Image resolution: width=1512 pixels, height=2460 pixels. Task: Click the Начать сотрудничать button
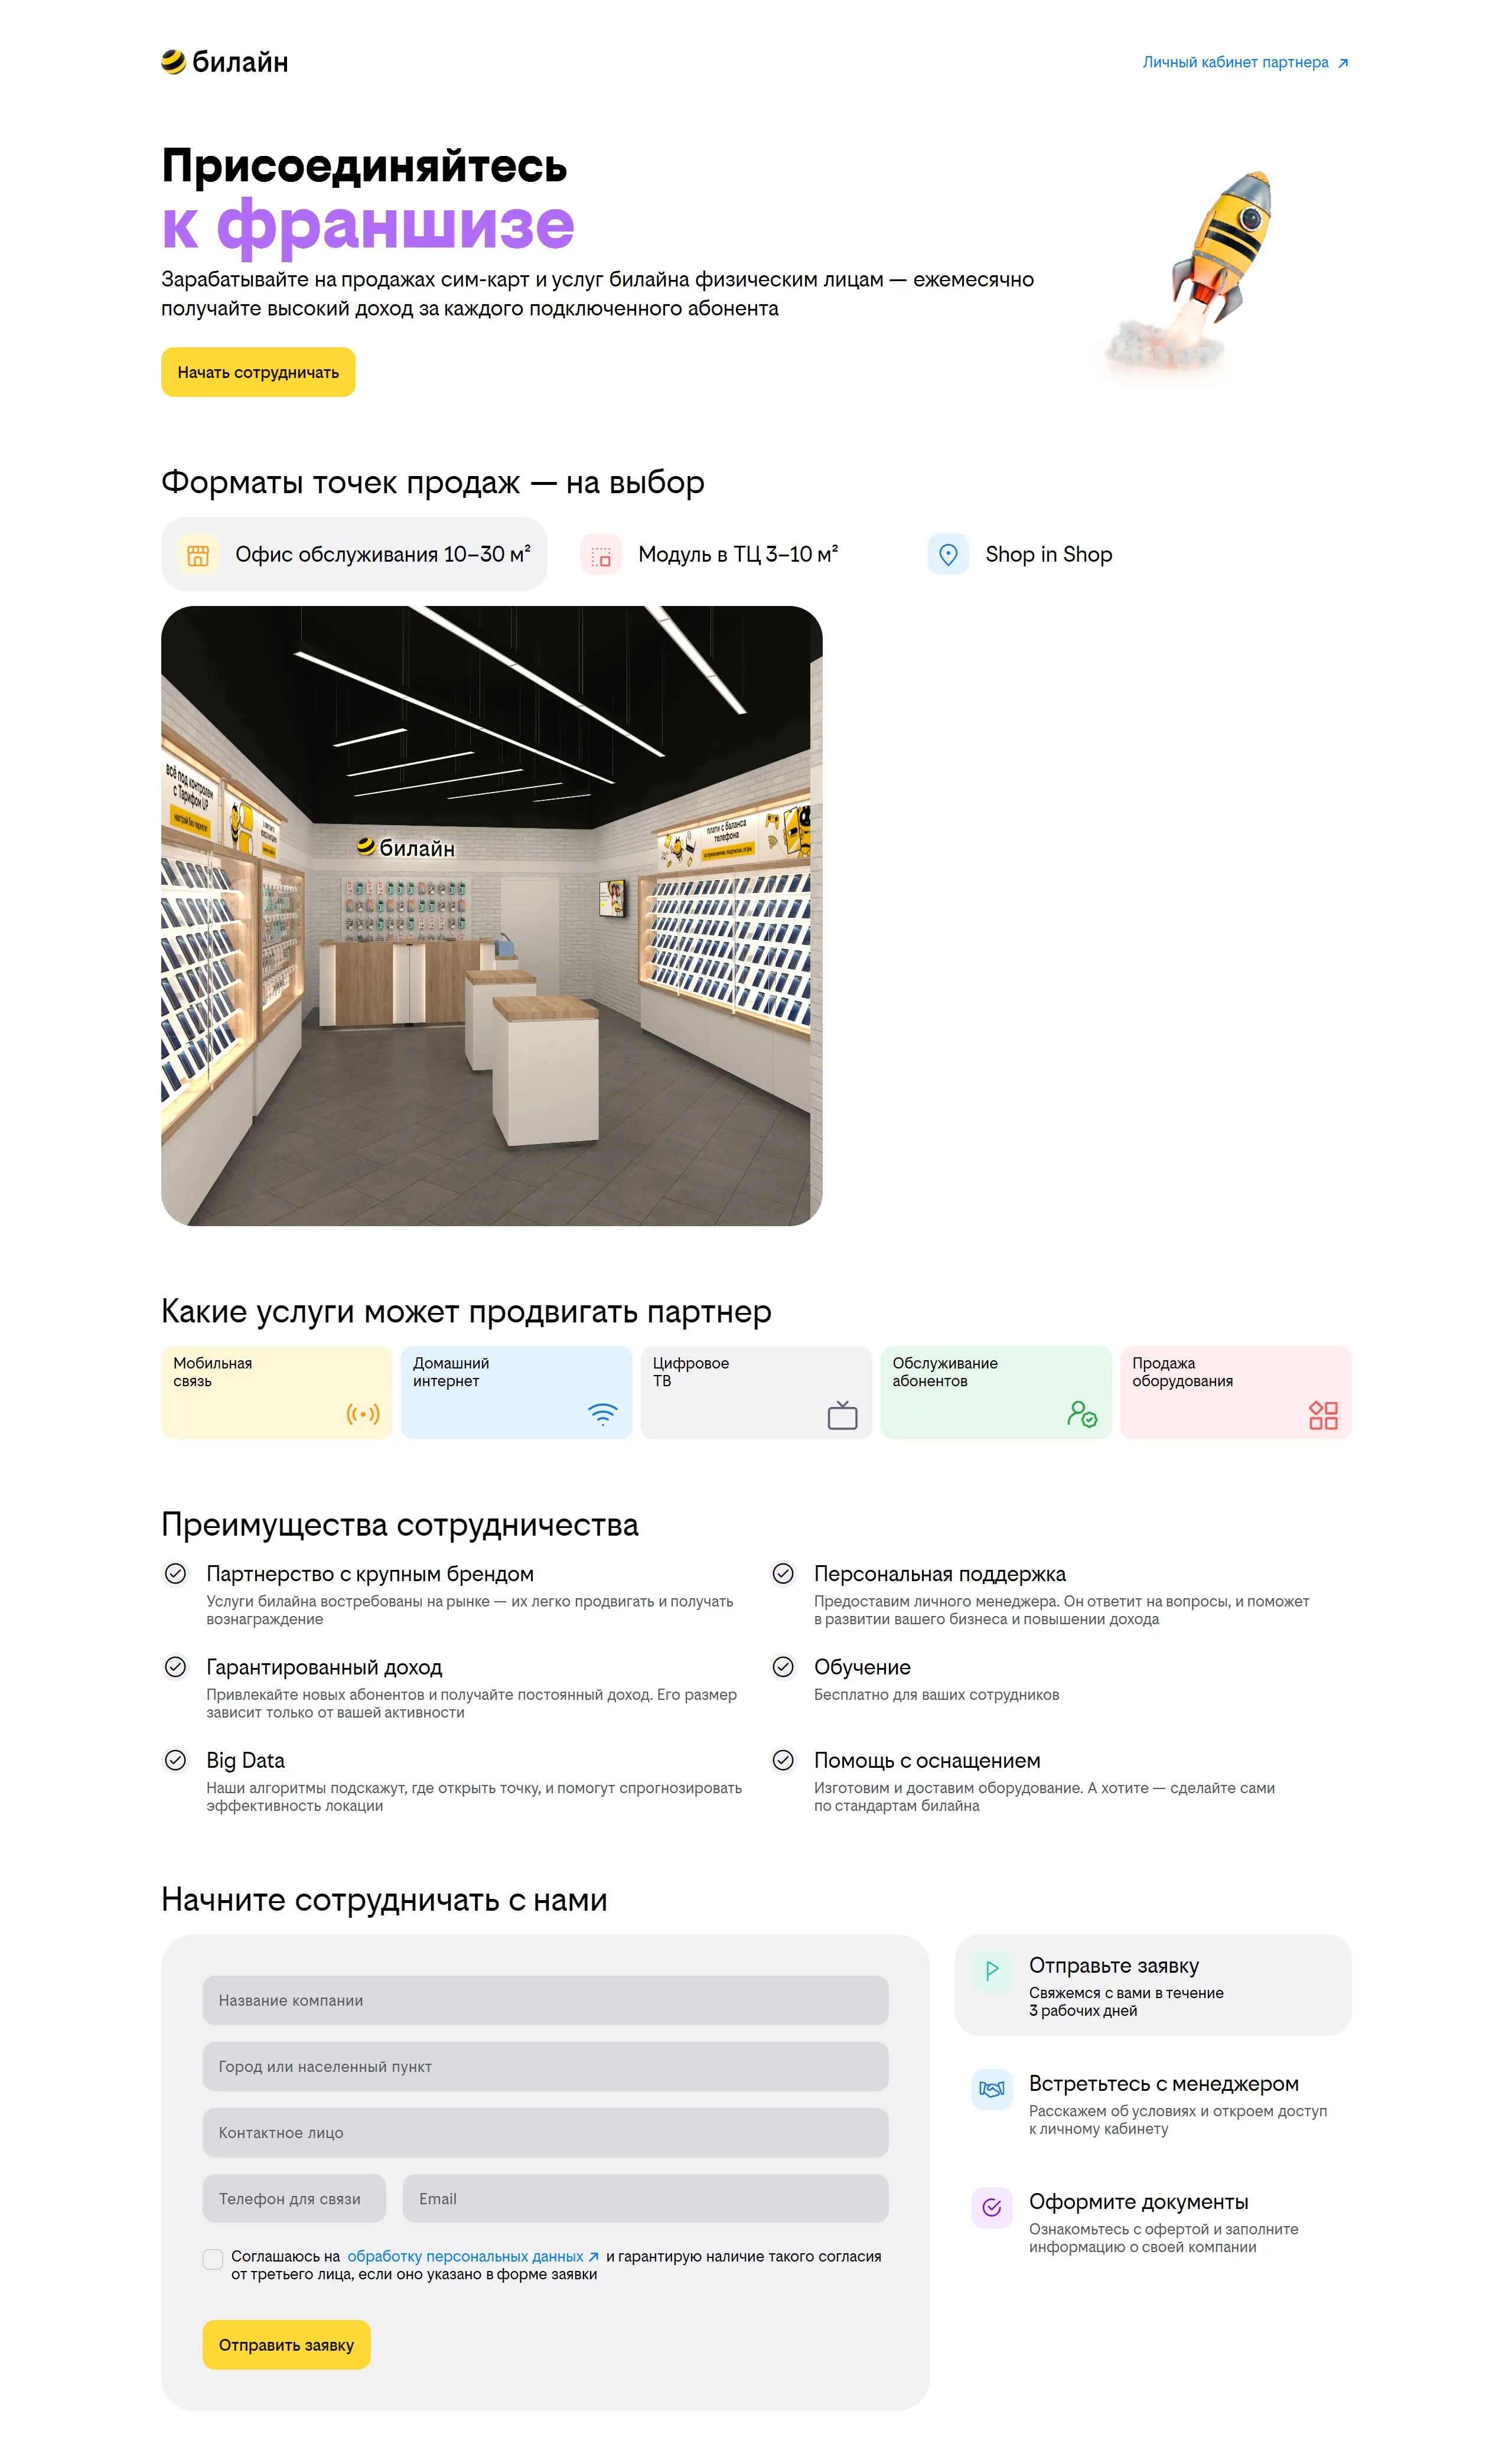(258, 372)
